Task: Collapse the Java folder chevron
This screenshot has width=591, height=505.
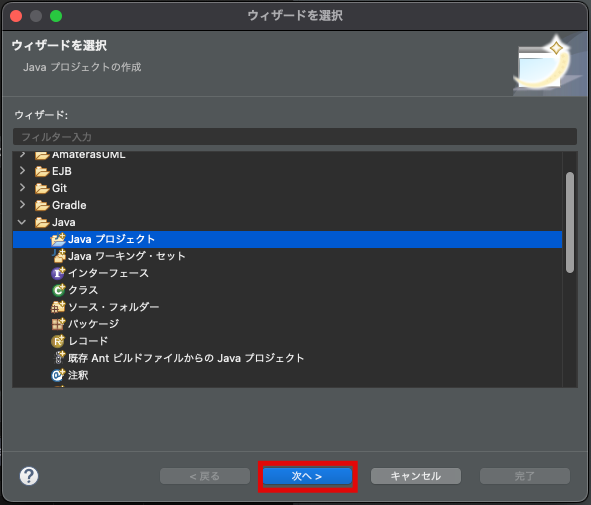Action: click(x=22, y=222)
